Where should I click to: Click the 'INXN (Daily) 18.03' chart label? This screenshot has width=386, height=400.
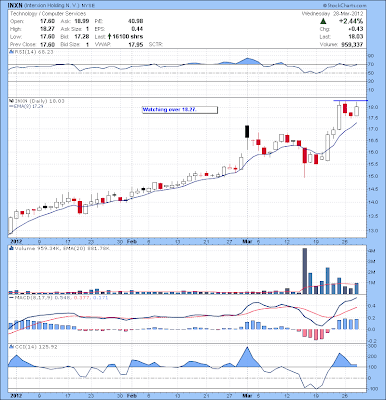click(x=39, y=101)
